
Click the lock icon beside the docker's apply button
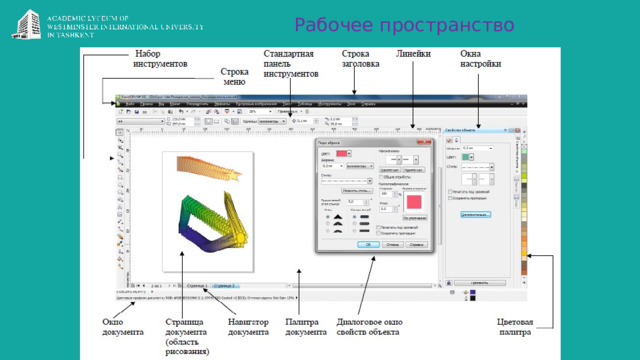(x=449, y=282)
